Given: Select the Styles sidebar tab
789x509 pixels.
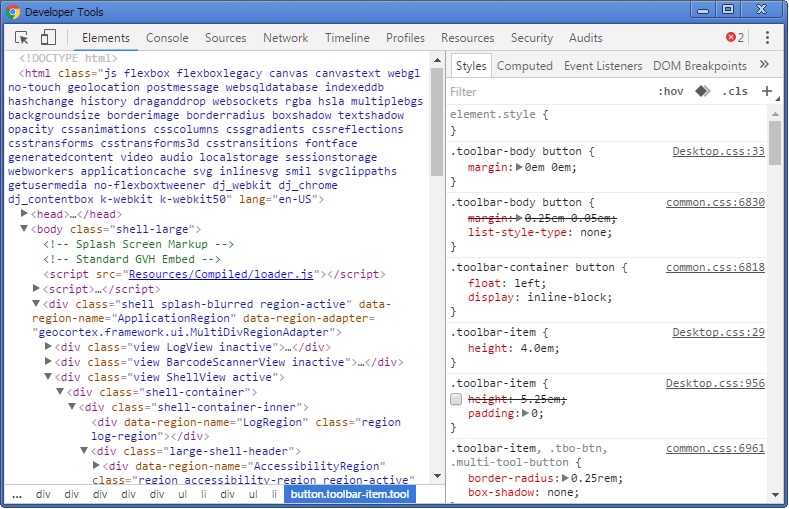Looking at the screenshot, I should point(471,65).
